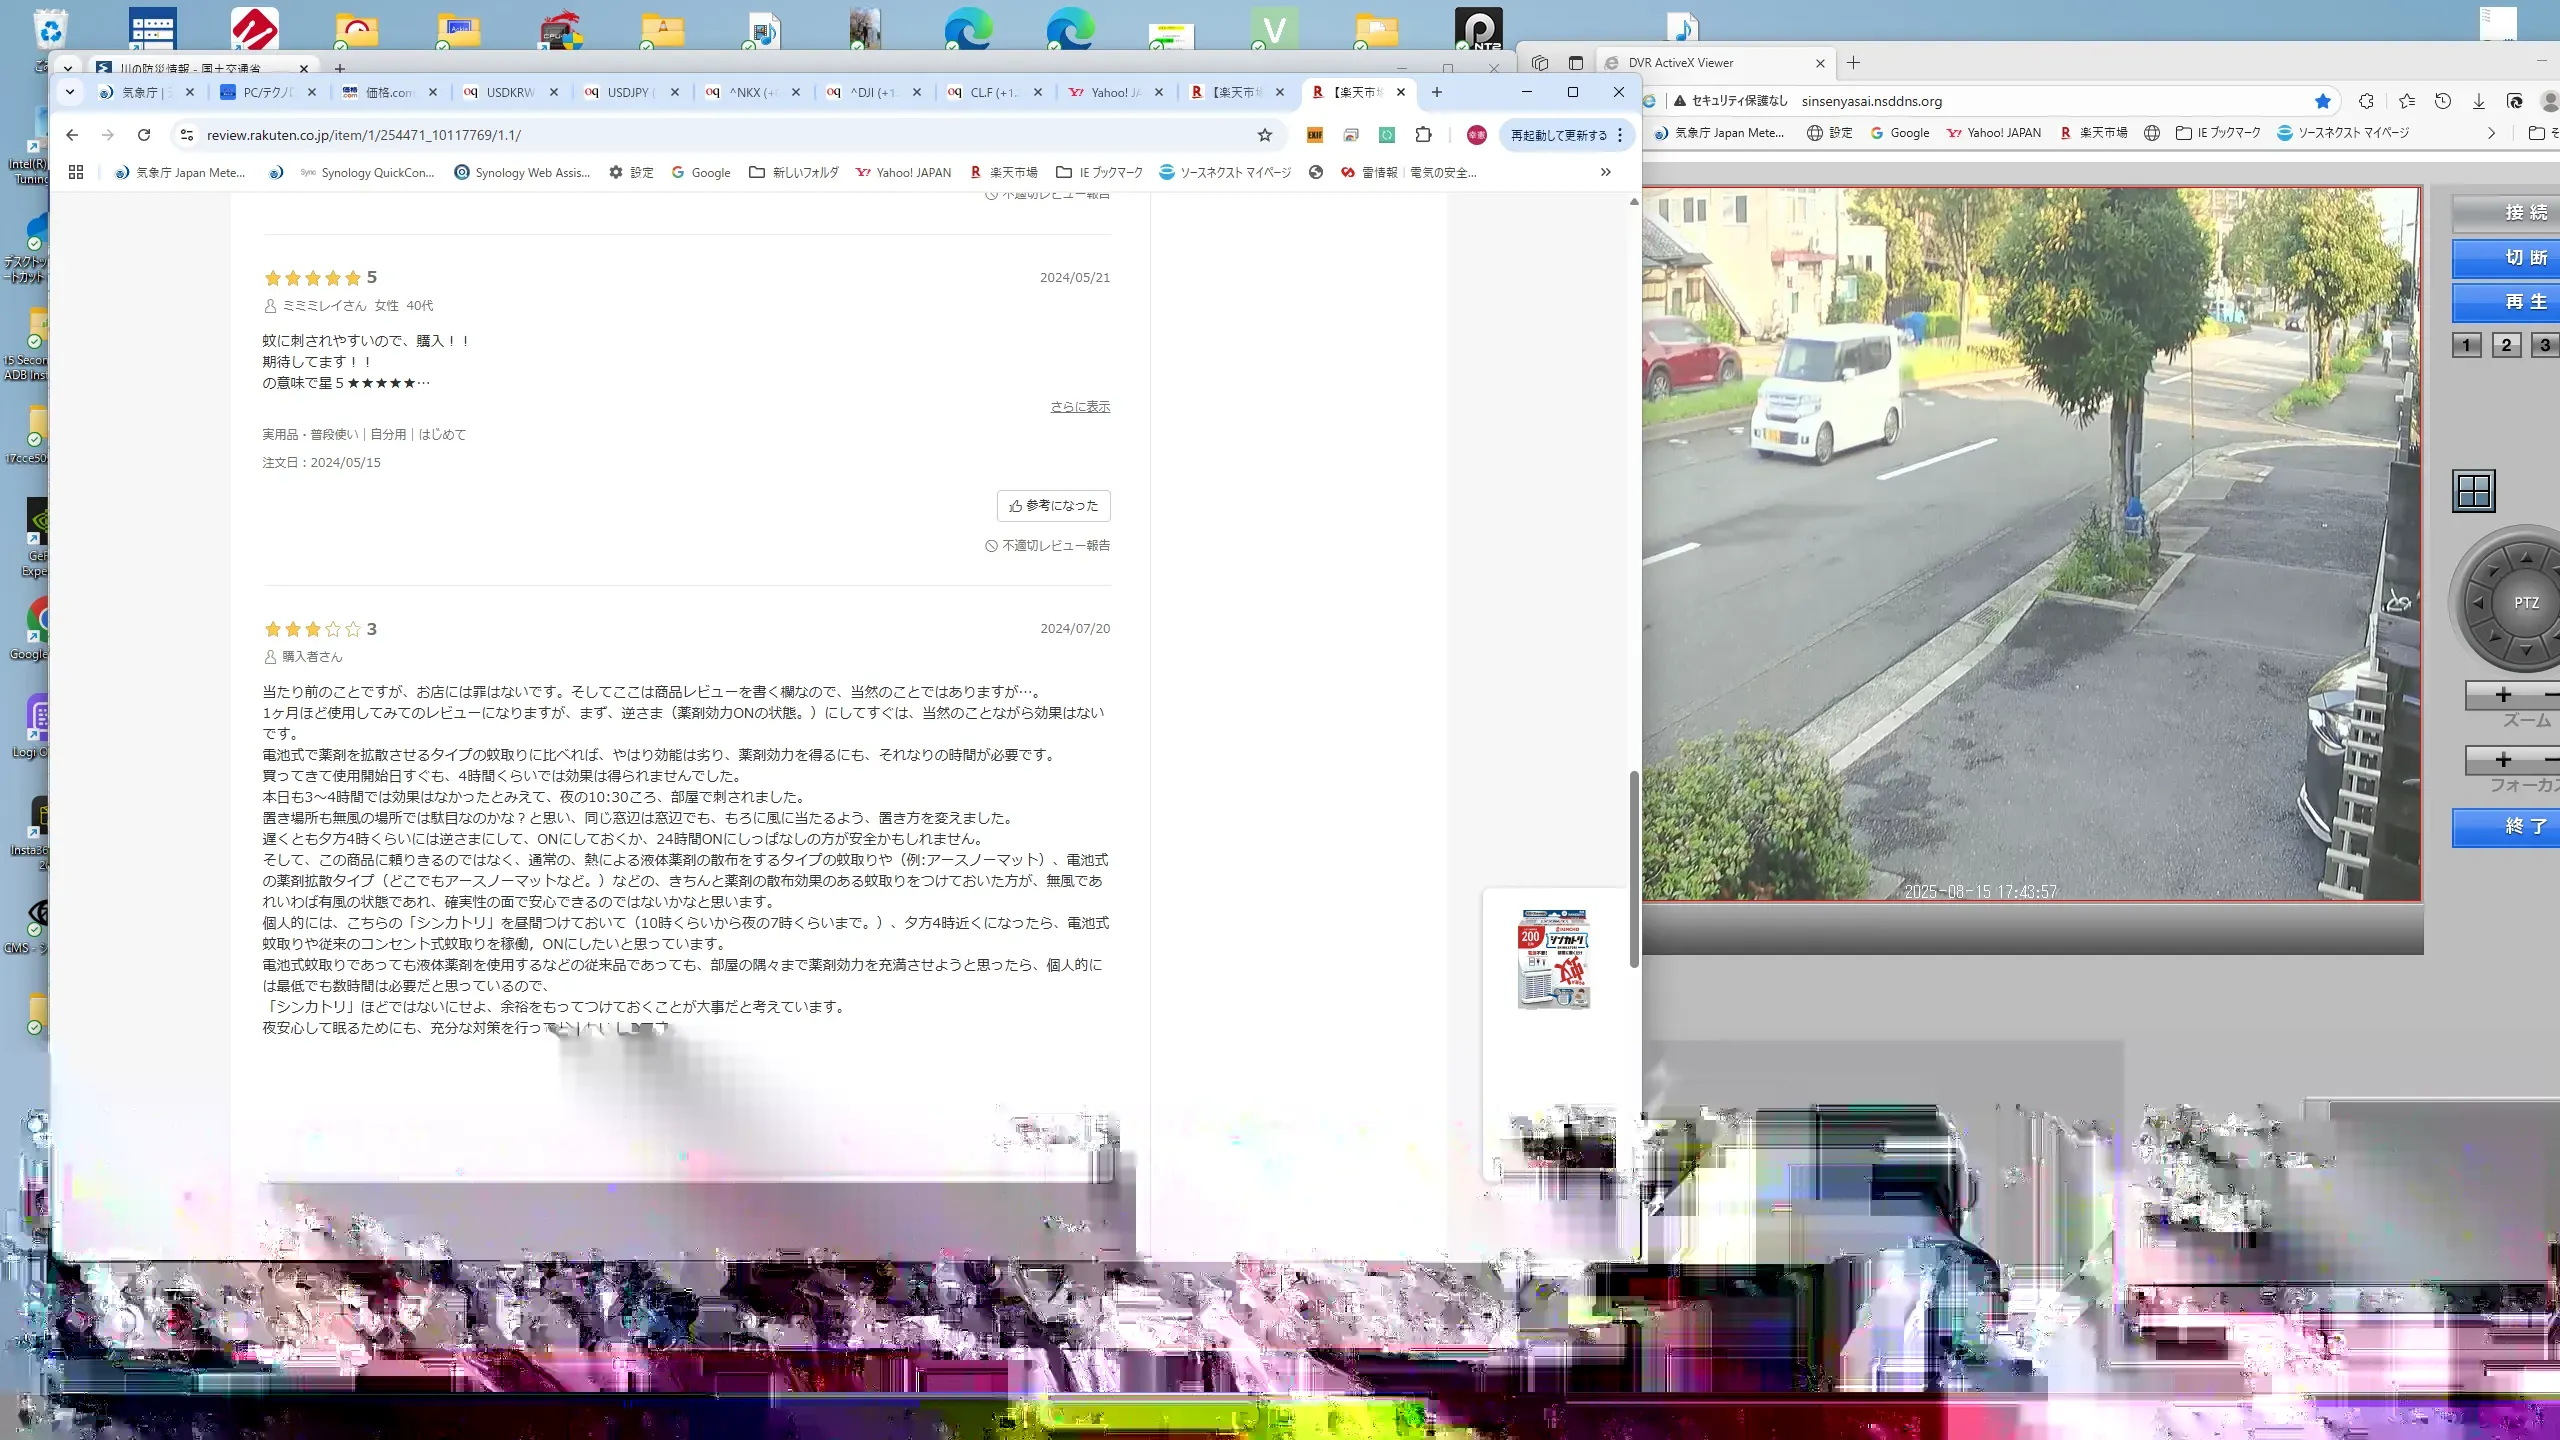
Task: Open apps grid in bookmarks bar
Action: [76, 172]
